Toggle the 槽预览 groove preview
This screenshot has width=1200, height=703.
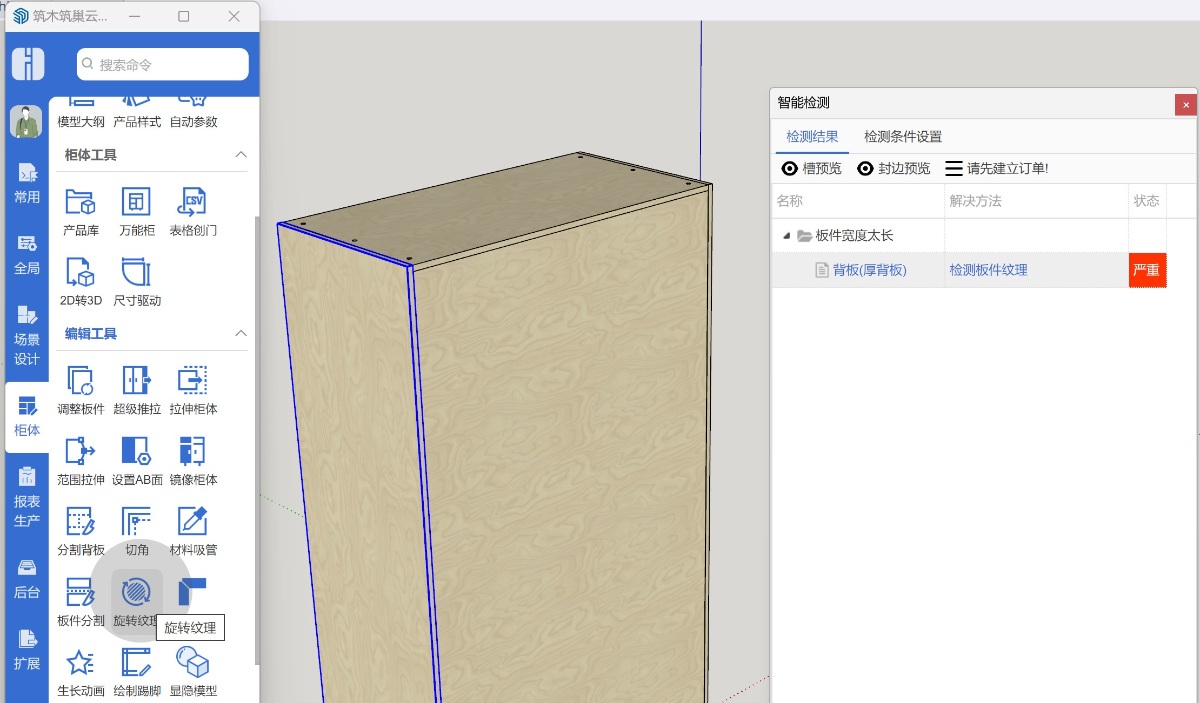pos(811,168)
